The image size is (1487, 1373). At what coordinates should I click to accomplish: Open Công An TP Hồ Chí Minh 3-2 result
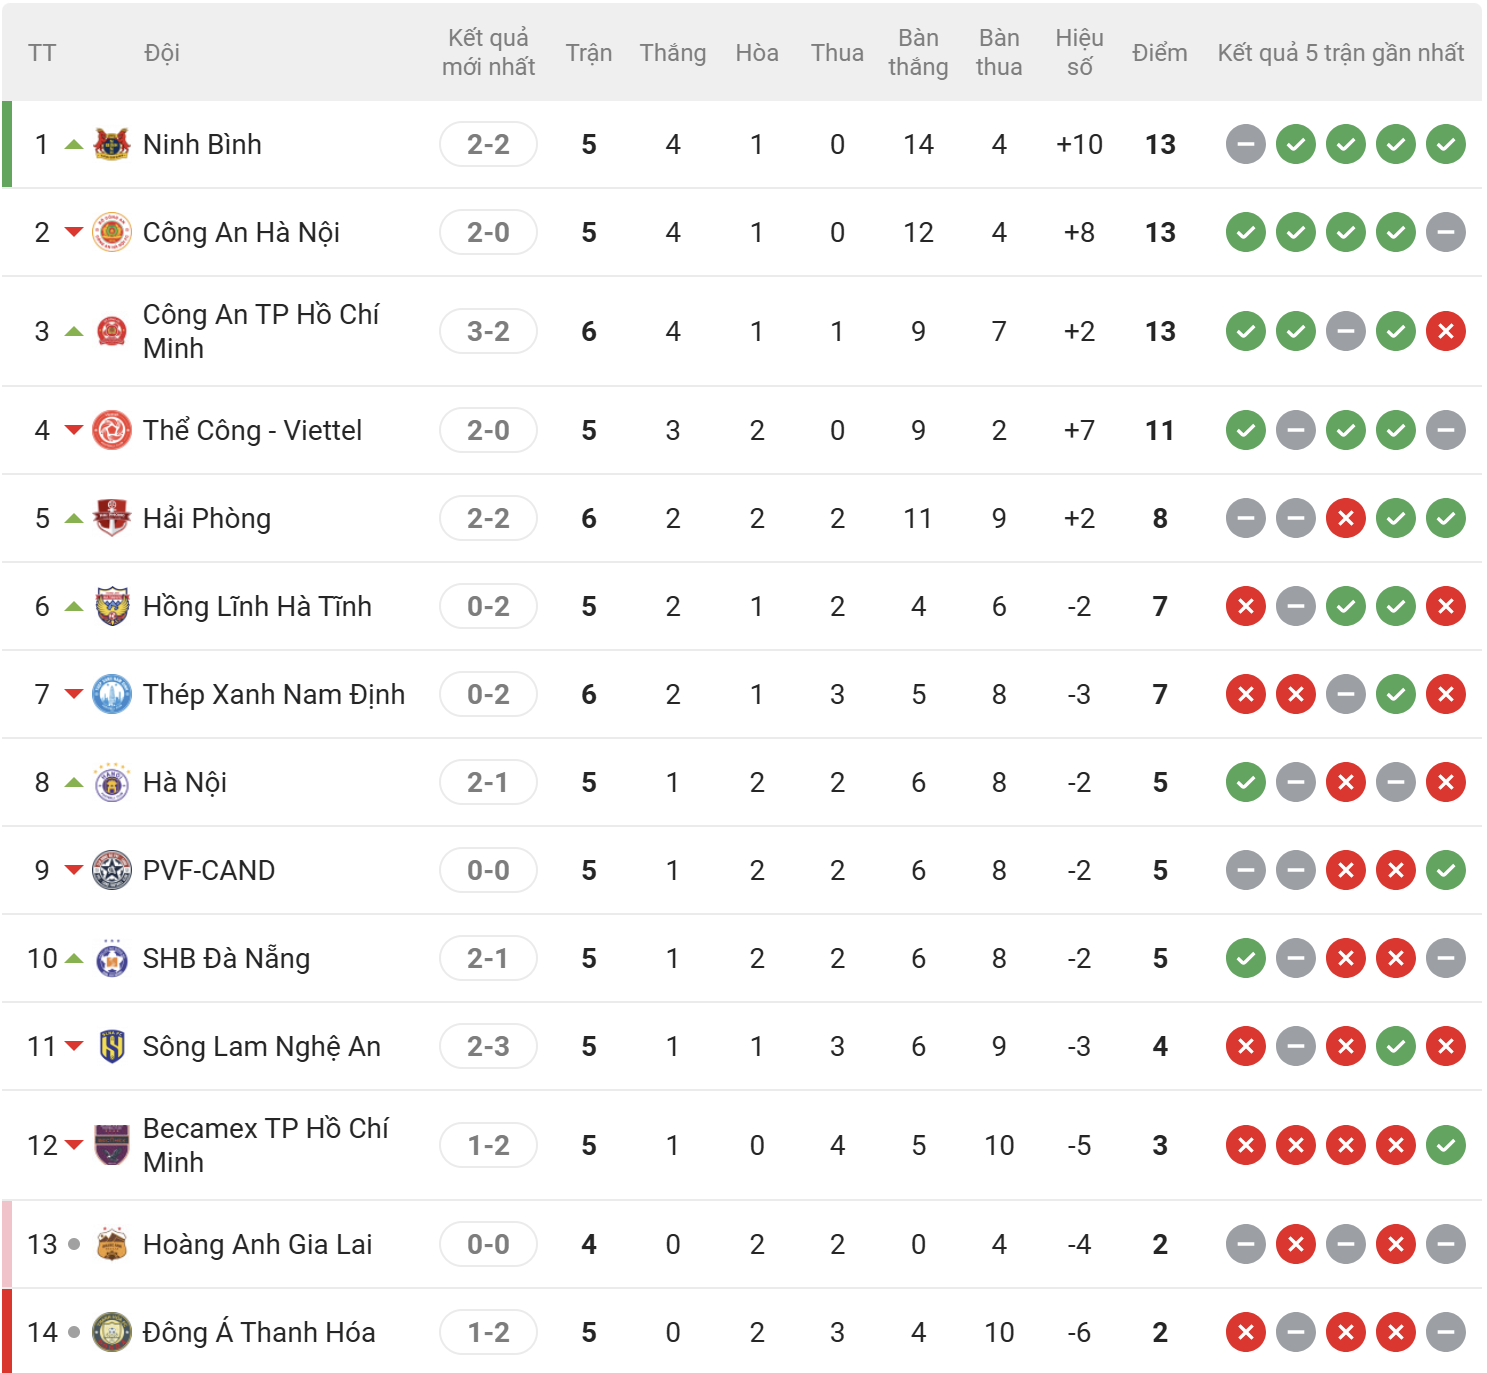point(488,331)
